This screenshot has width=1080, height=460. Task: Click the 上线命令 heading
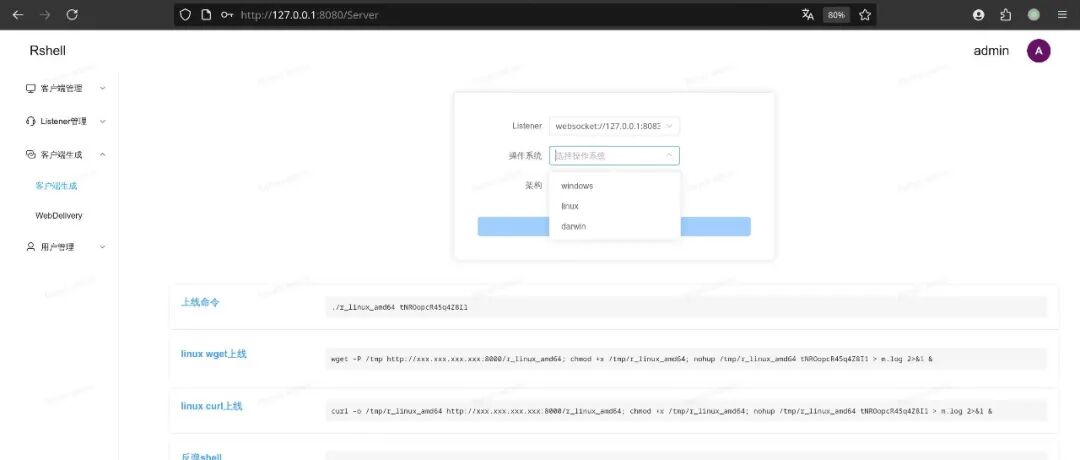(x=200, y=302)
